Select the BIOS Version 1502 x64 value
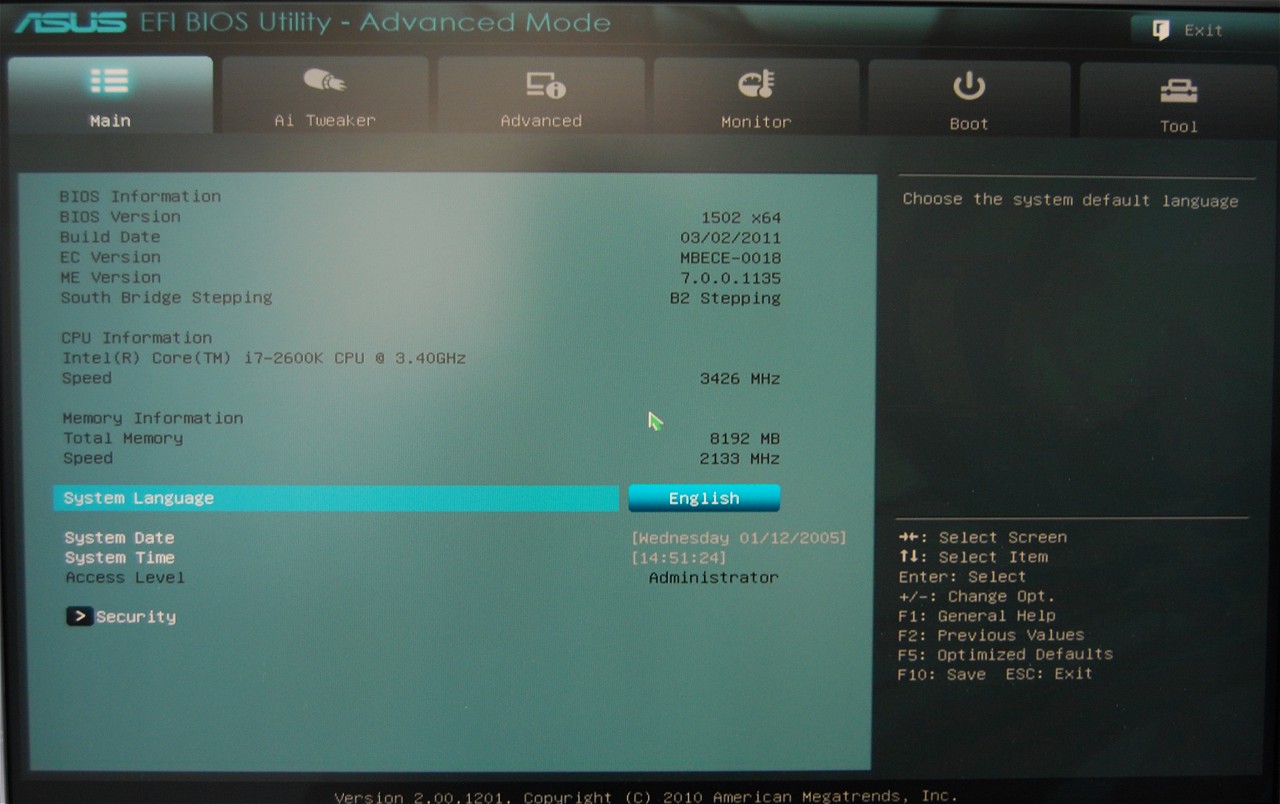Viewport: 1280px width, 804px height. pos(740,218)
